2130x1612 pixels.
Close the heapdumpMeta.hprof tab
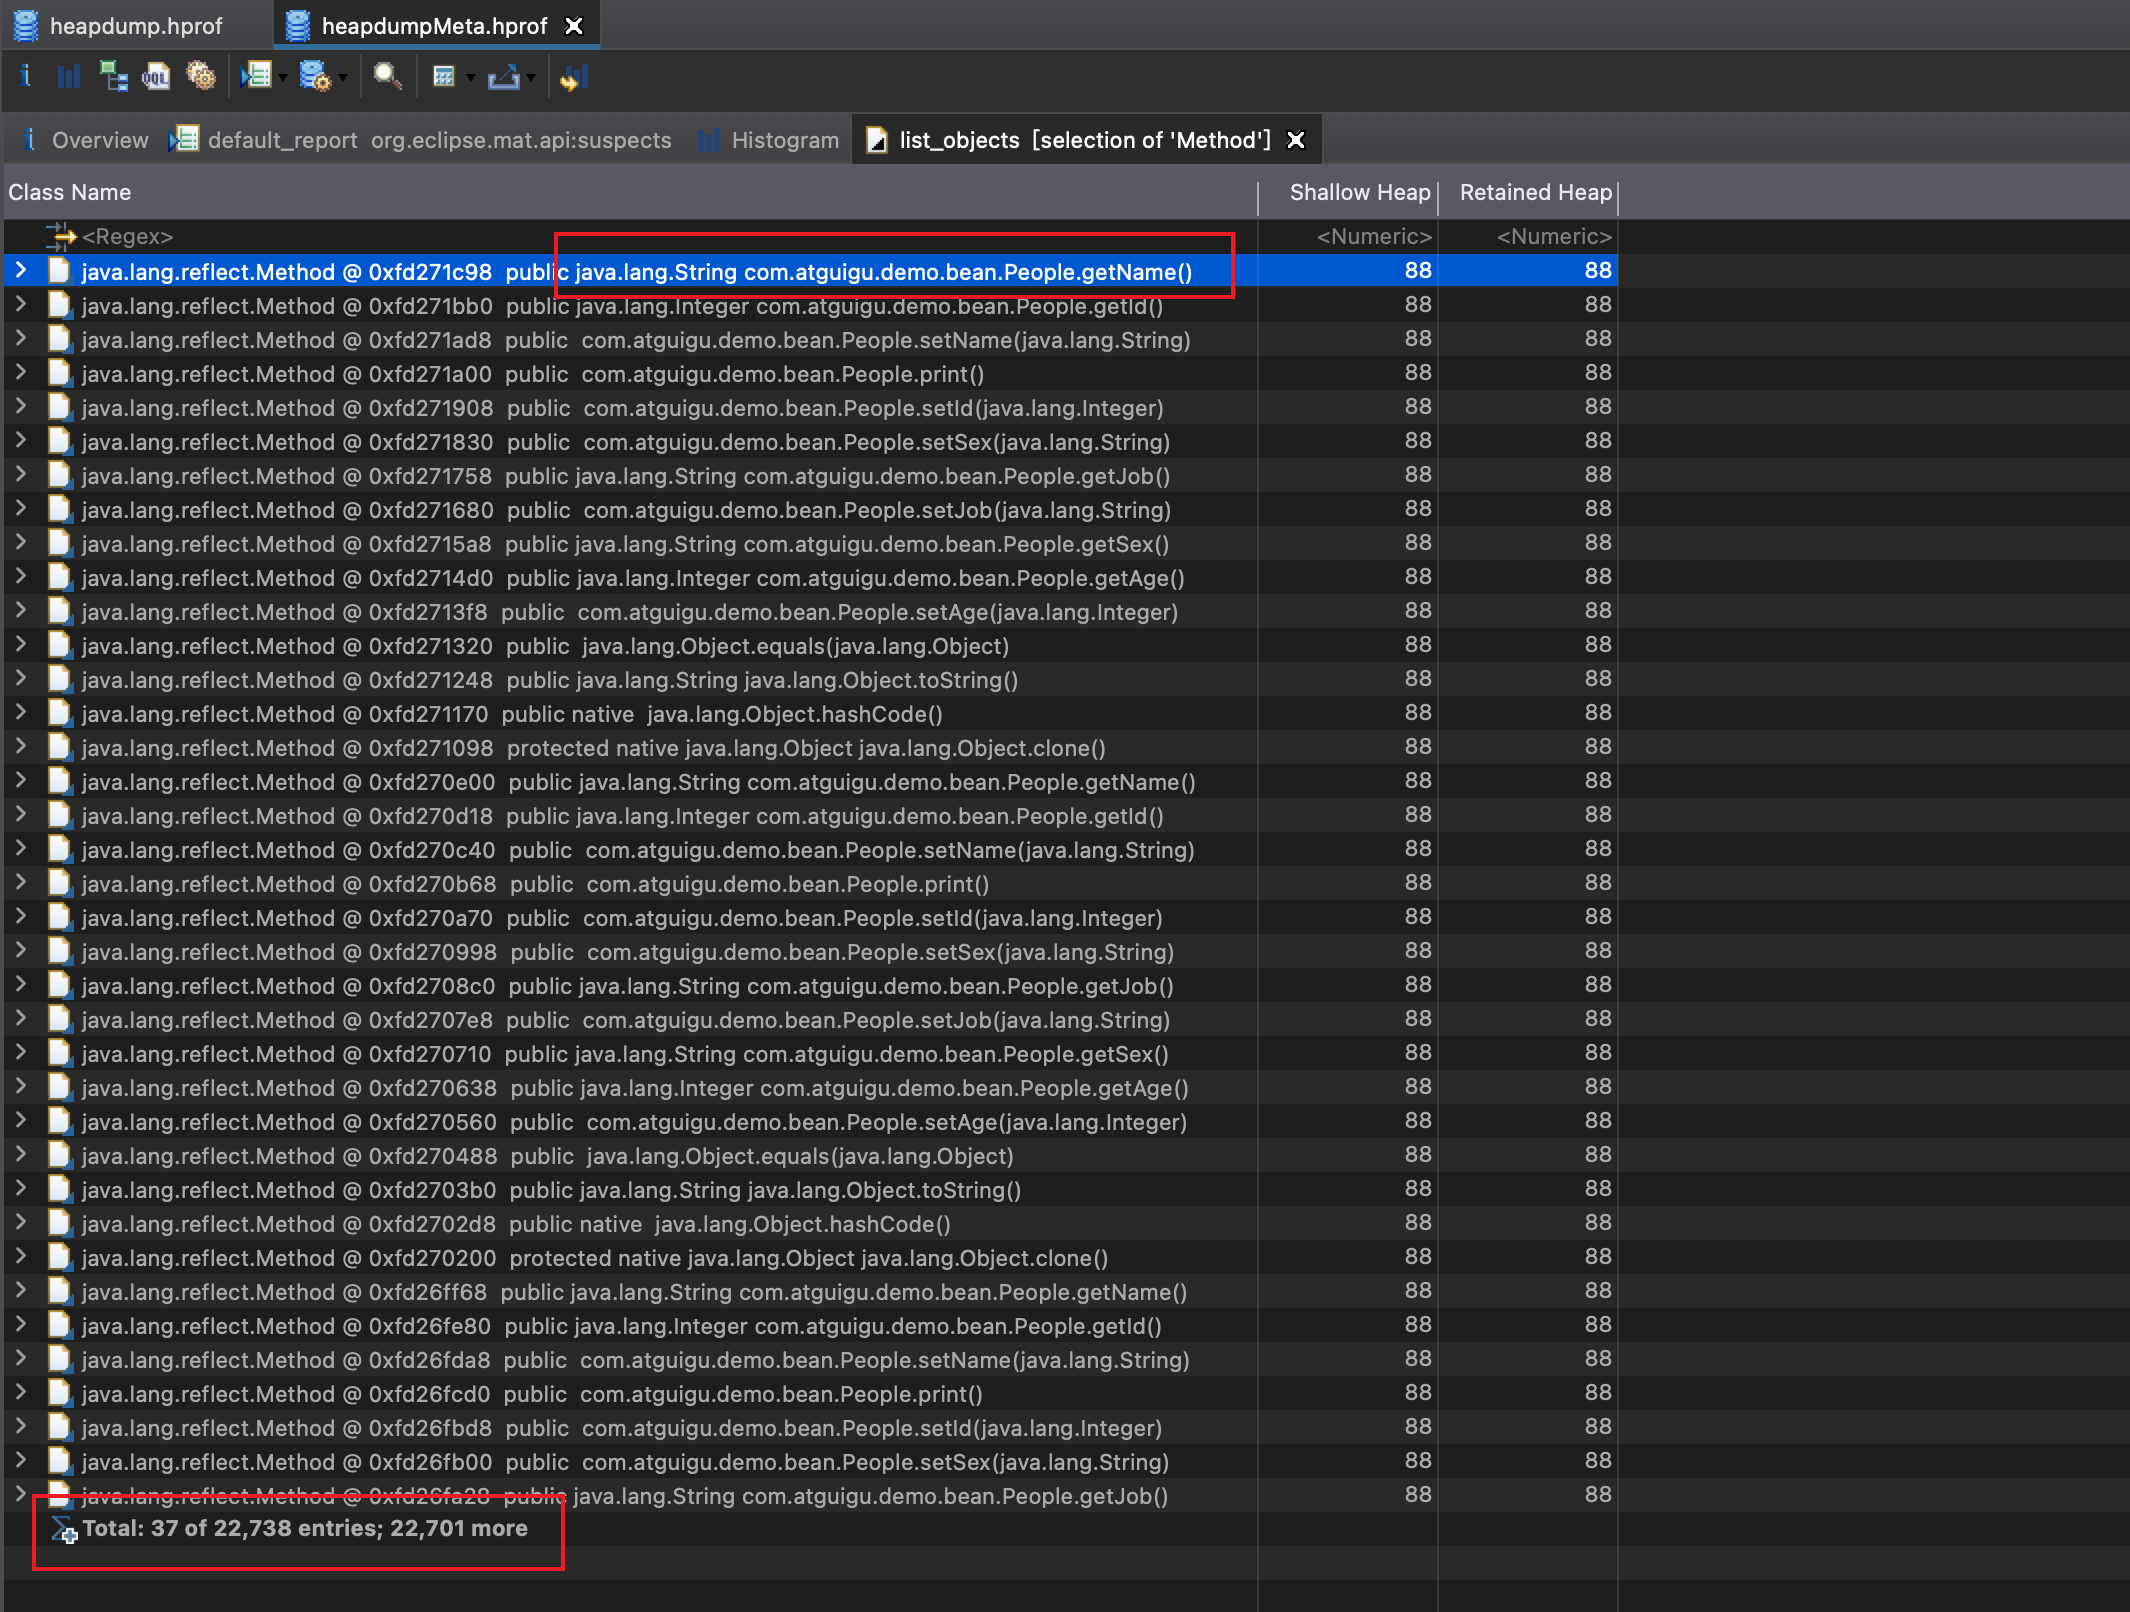[574, 26]
